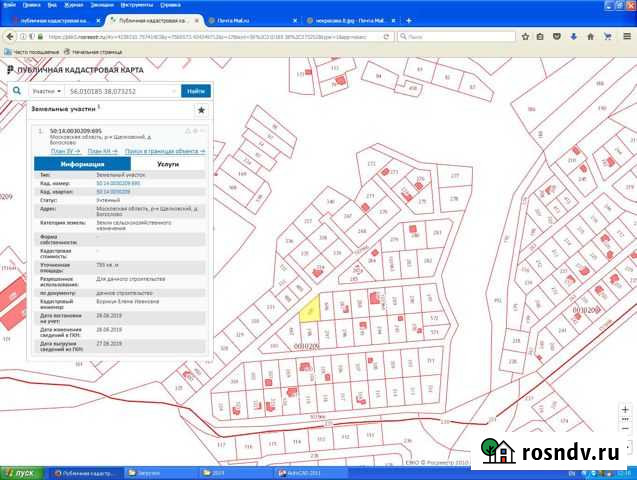Select the Информация tab
The image size is (637, 480).
tap(82, 162)
